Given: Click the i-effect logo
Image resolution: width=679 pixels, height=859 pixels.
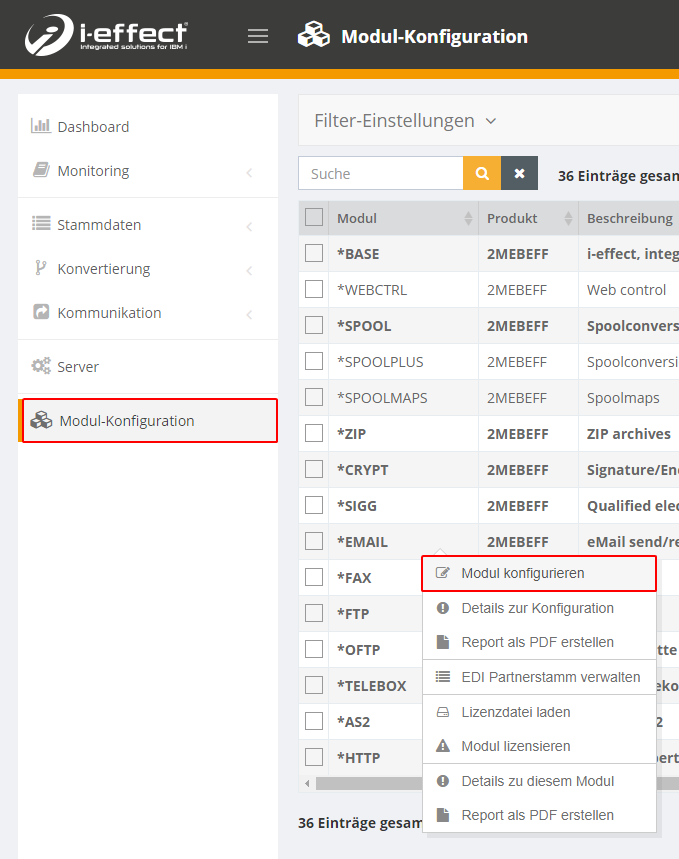Looking at the screenshot, I should [x=106, y=35].
